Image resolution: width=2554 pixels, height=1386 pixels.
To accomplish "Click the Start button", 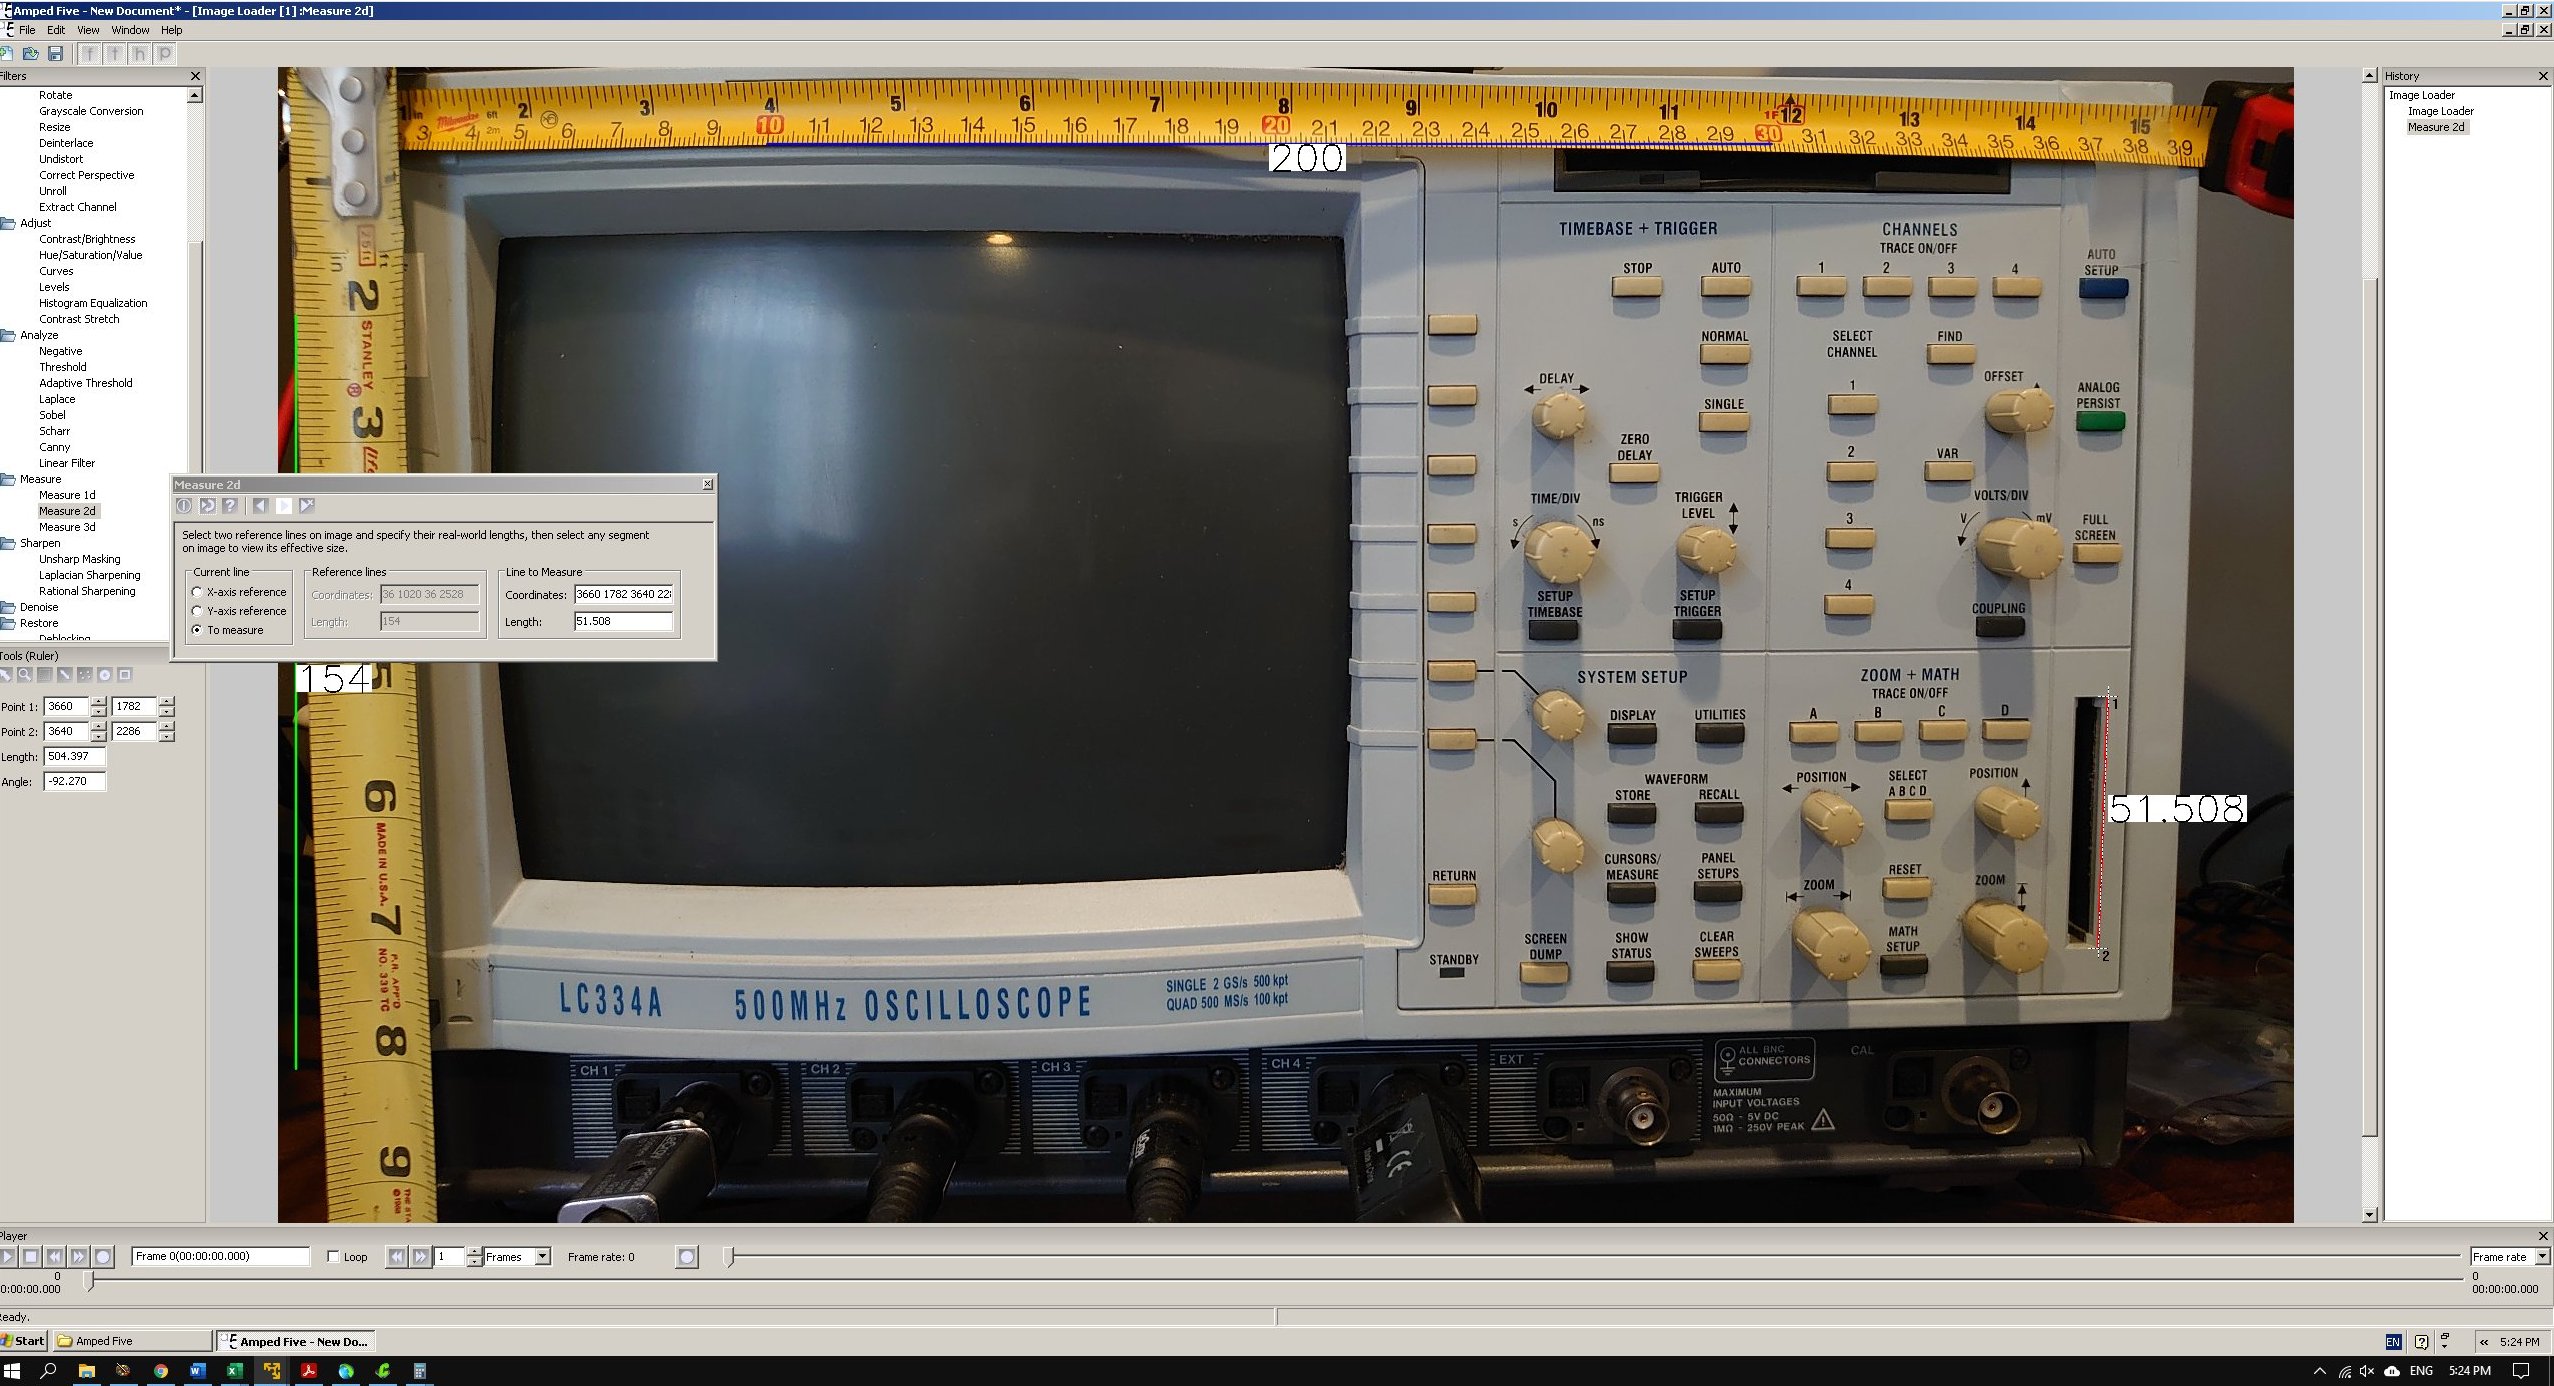I will coord(23,1341).
